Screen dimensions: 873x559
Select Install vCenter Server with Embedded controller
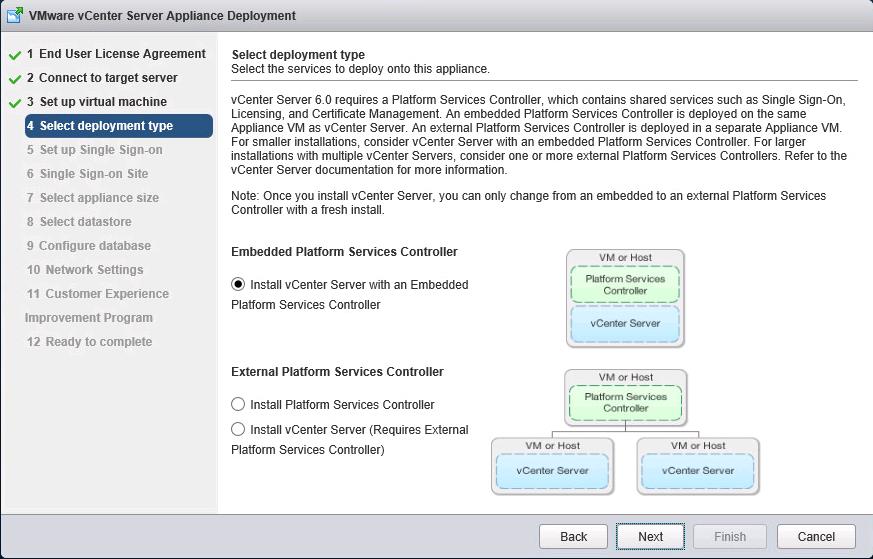click(x=238, y=285)
